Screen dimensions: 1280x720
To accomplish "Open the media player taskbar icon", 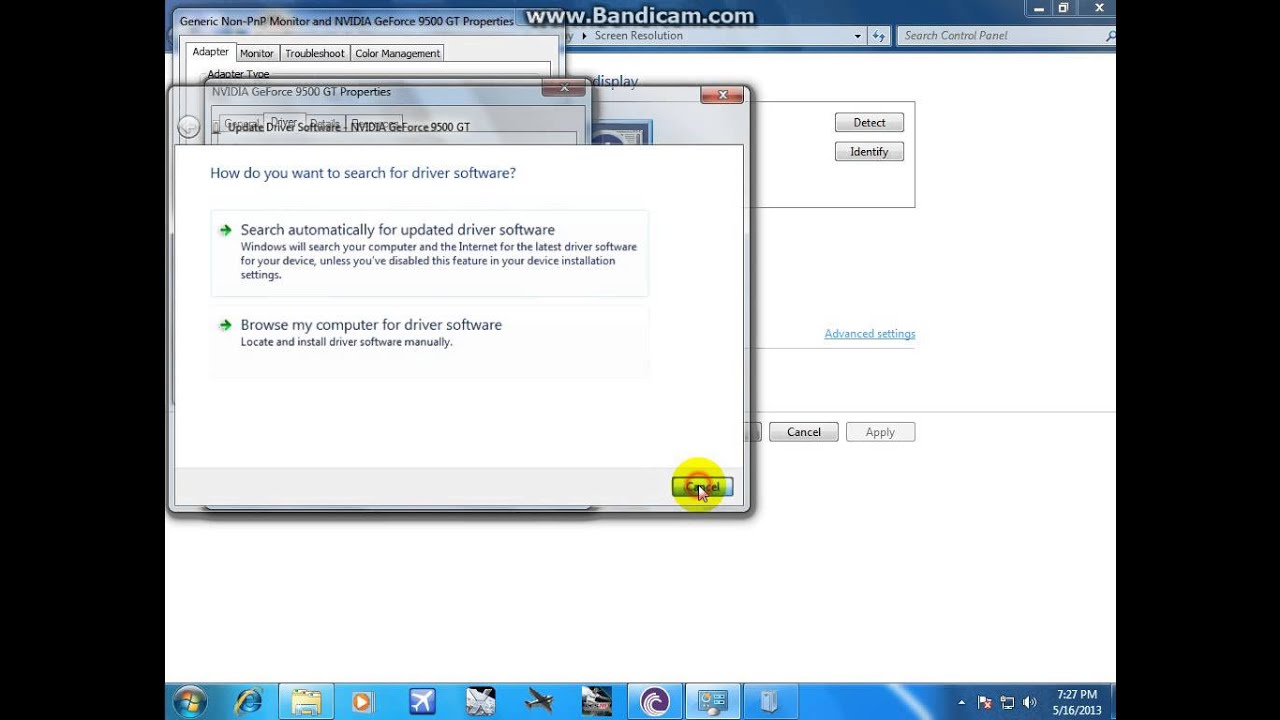I will tap(362, 701).
